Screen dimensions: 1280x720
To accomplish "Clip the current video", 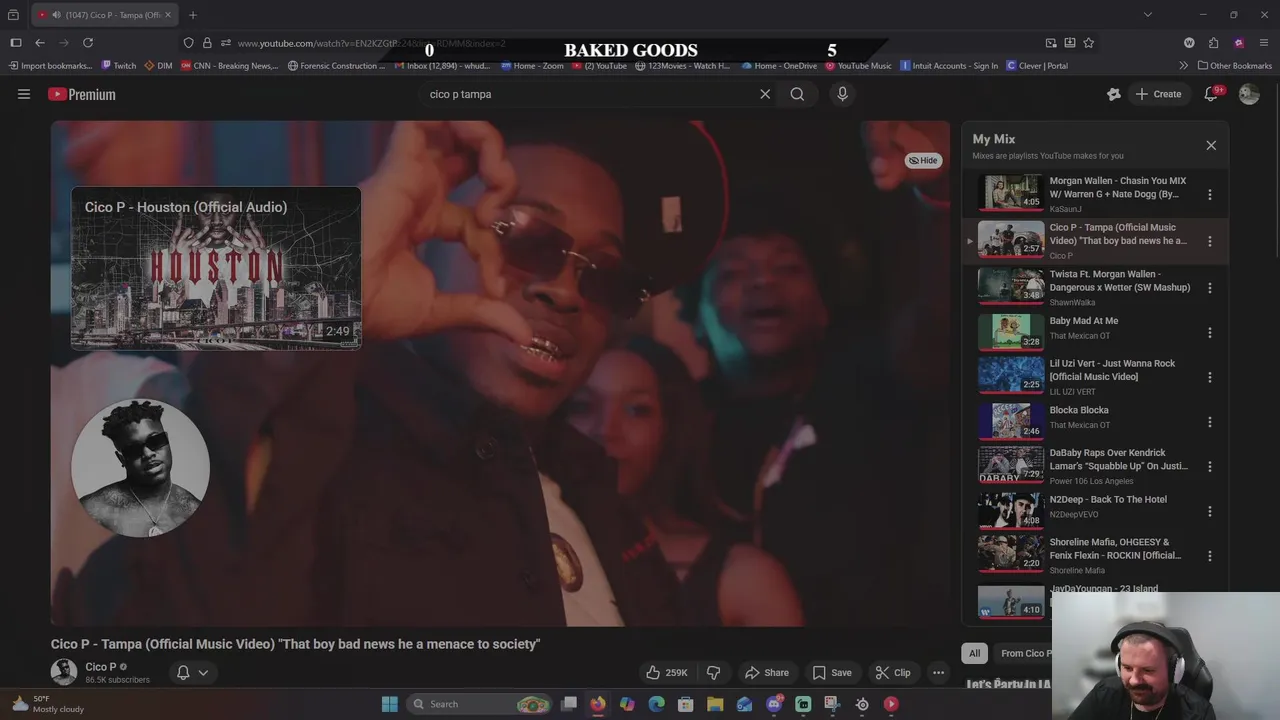I will pyautogui.click(x=892, y=673).
